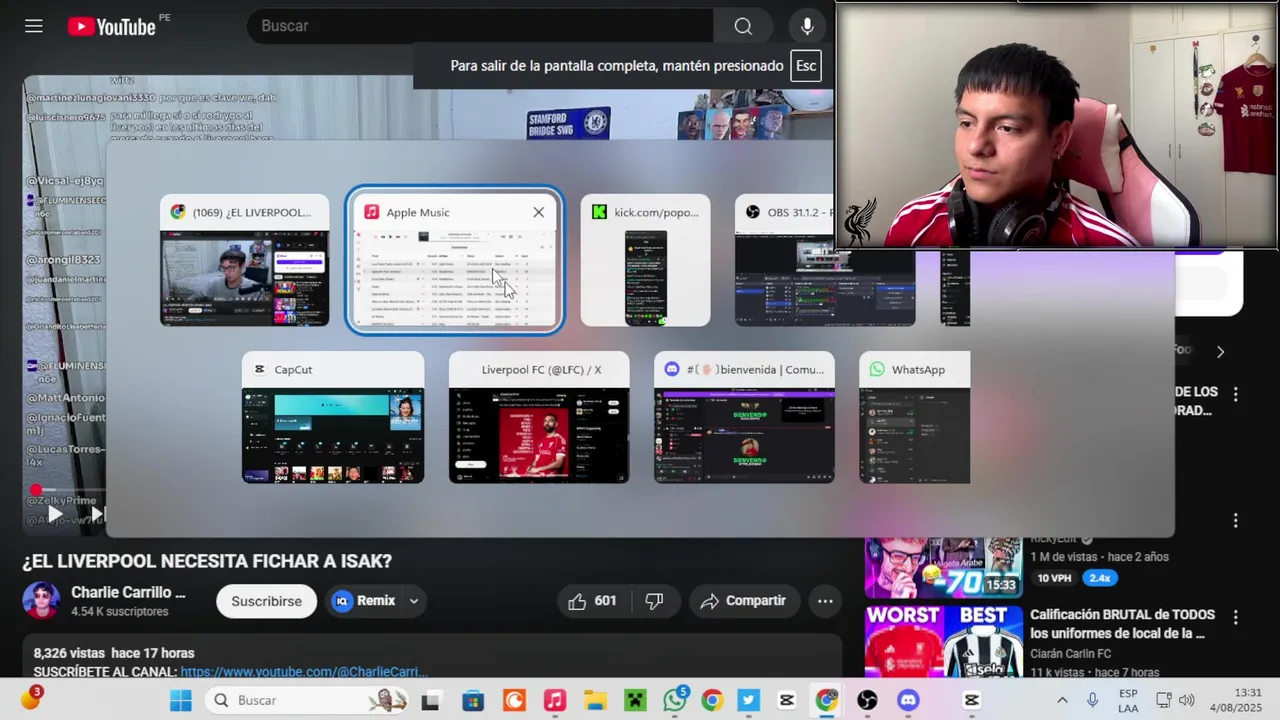Click the system tray microphone icon
Screen dimensions: 1280x720
(1093, 700)
